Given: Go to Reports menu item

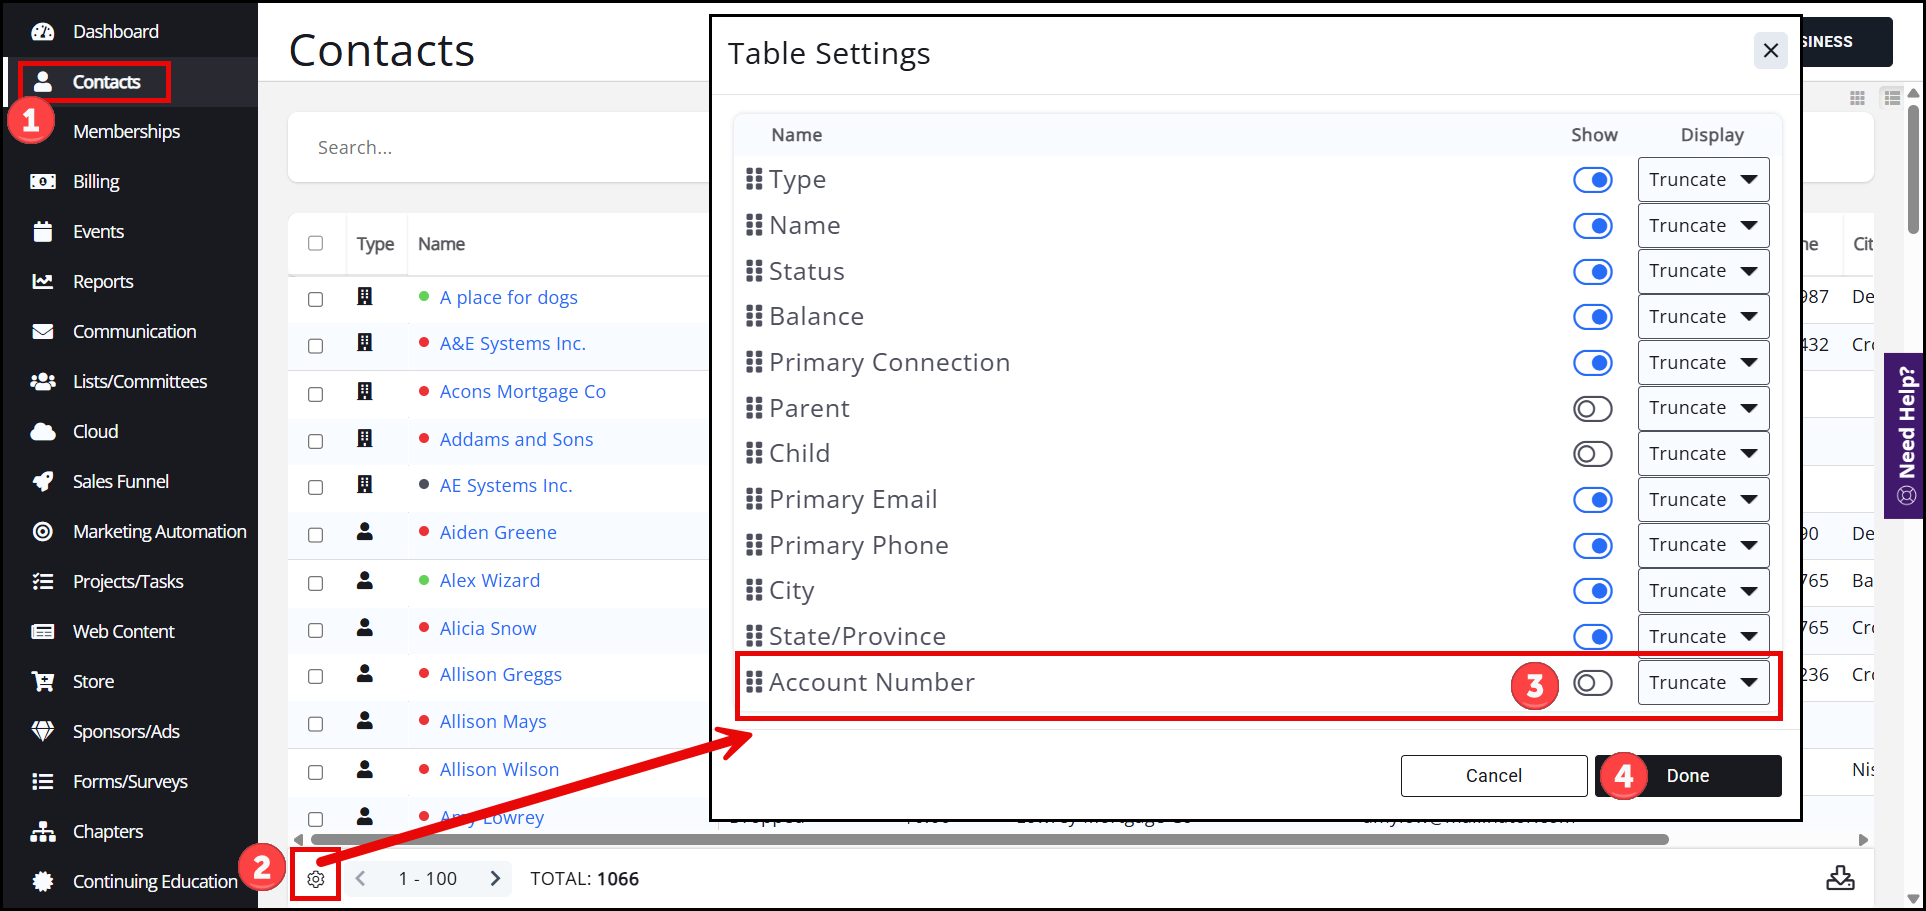Looking at the screenshot, I should (x=103, y=281).
